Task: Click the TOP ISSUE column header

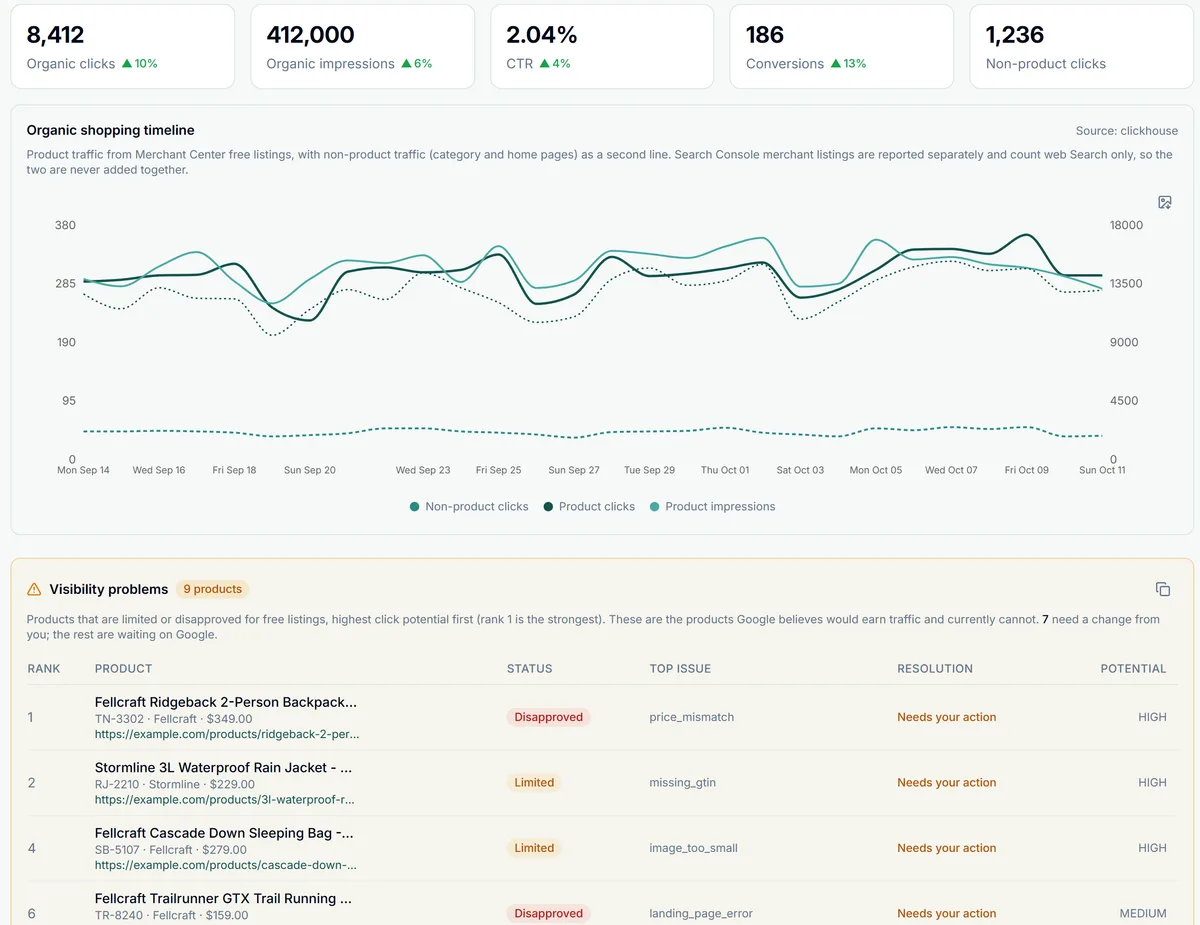Action: 680,669
